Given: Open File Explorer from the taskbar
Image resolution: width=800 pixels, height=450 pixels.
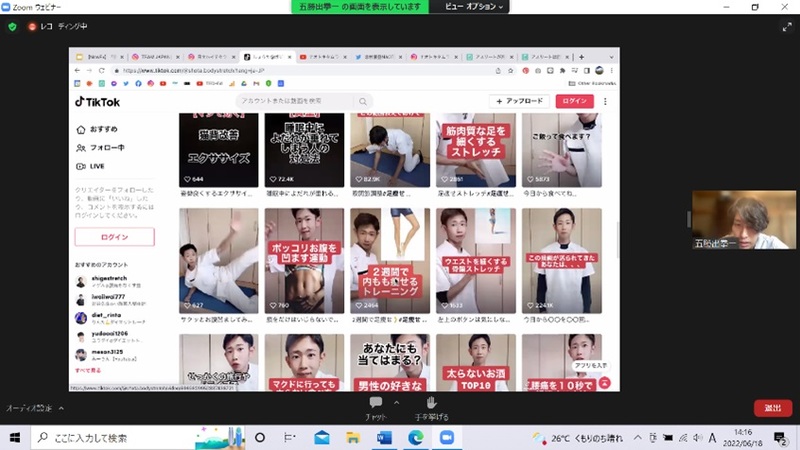Looking at the screenshot, I should pos(353,438).
